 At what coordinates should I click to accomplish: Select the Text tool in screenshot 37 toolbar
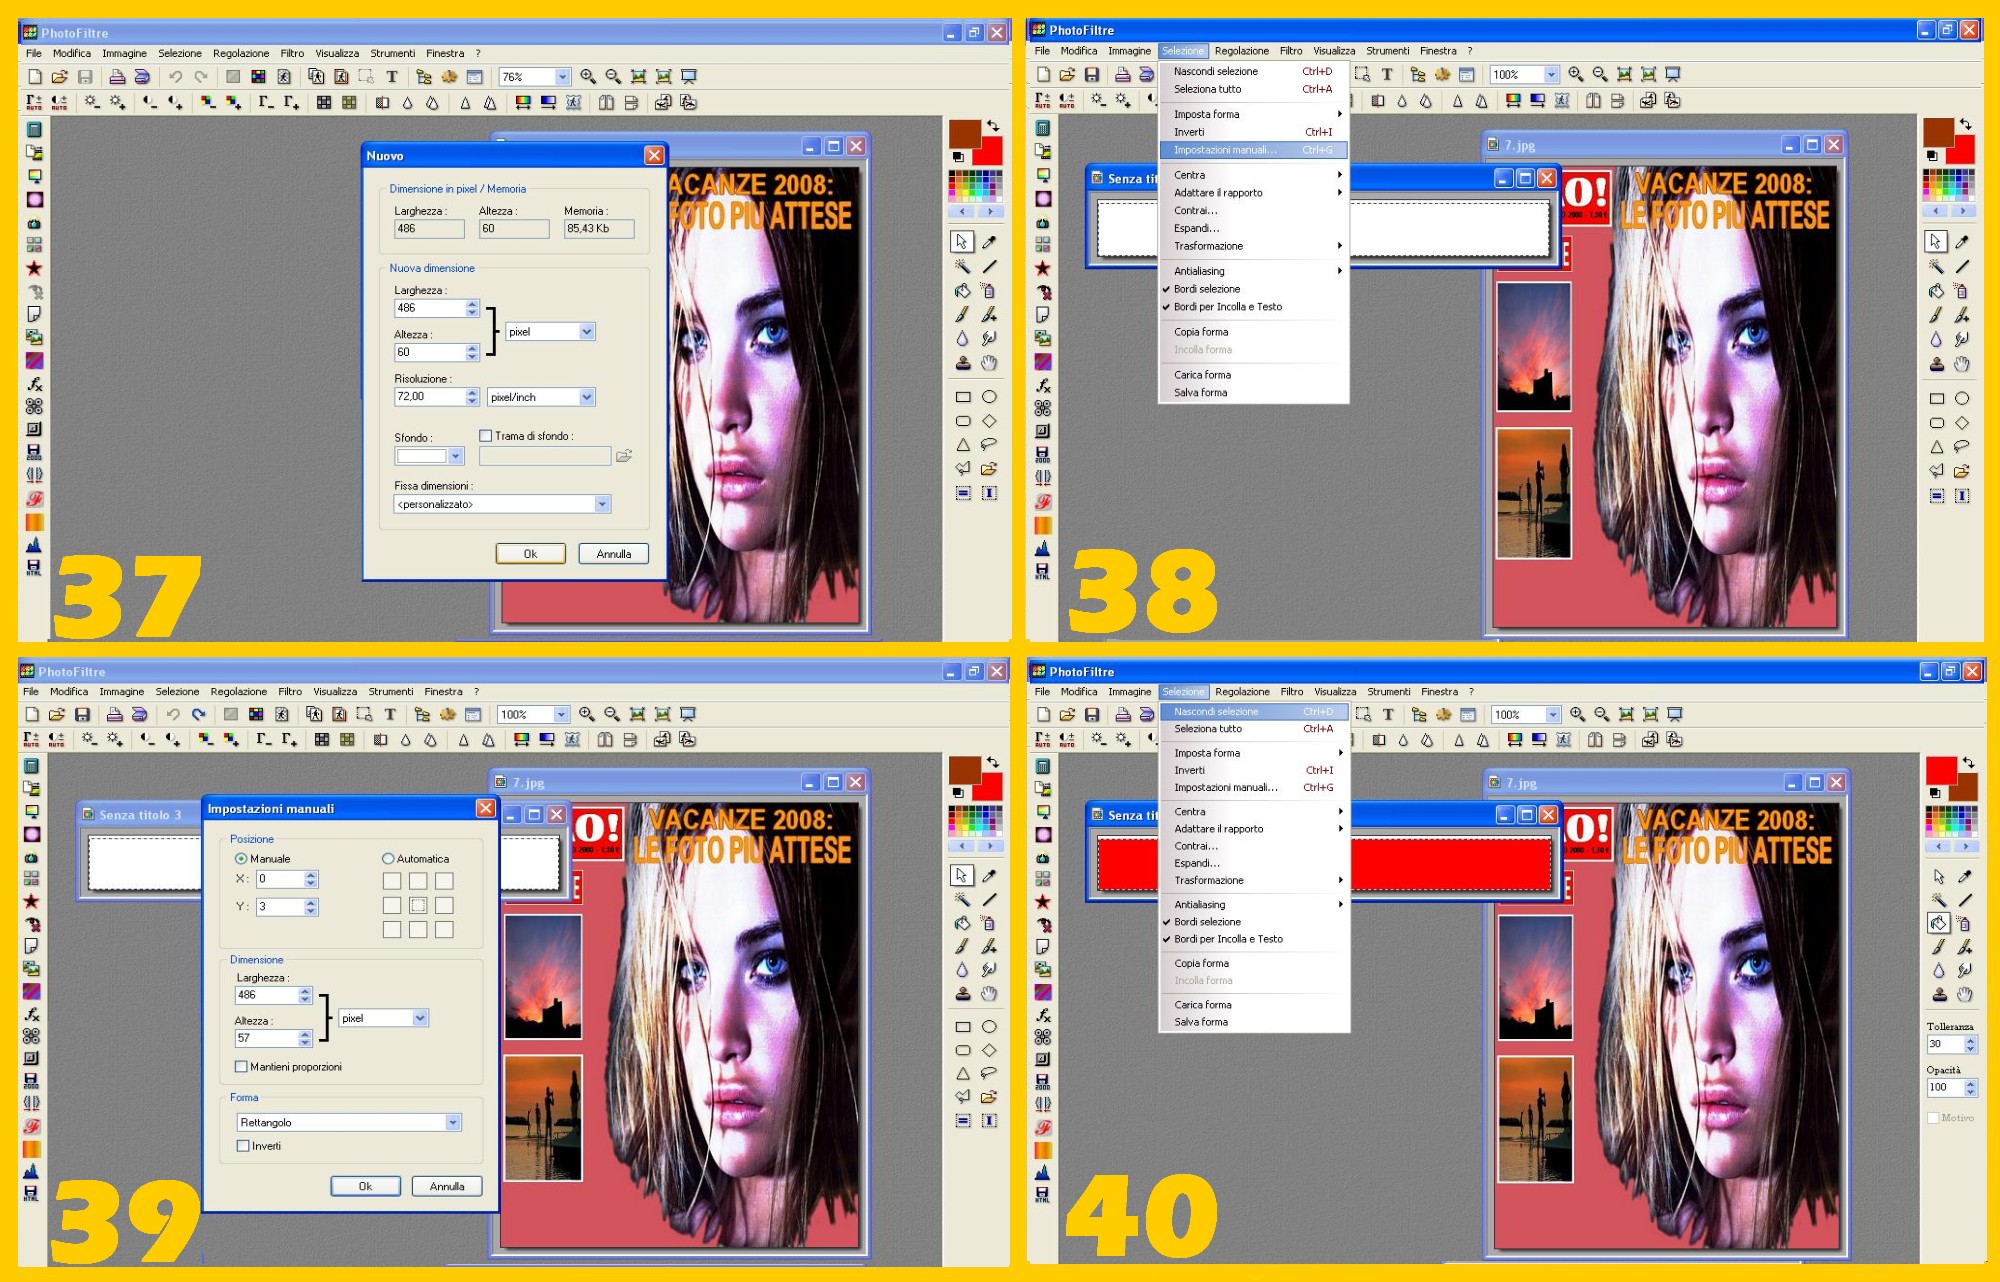coord(392,77)
